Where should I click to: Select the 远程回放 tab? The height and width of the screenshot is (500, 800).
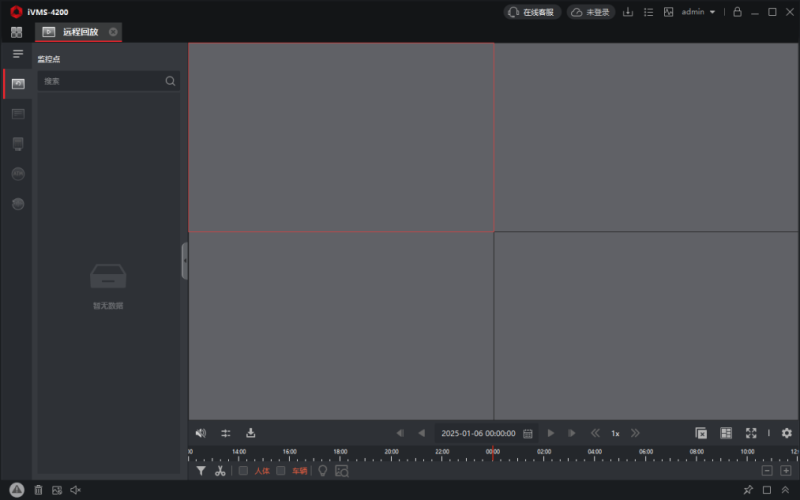tap(80, 32)
